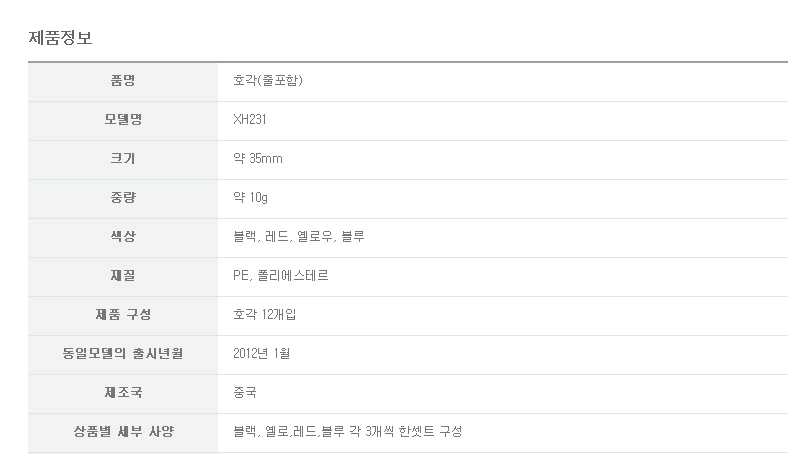
Task: Select the 호각(줄포함) product name value
Action: (267, 81)
